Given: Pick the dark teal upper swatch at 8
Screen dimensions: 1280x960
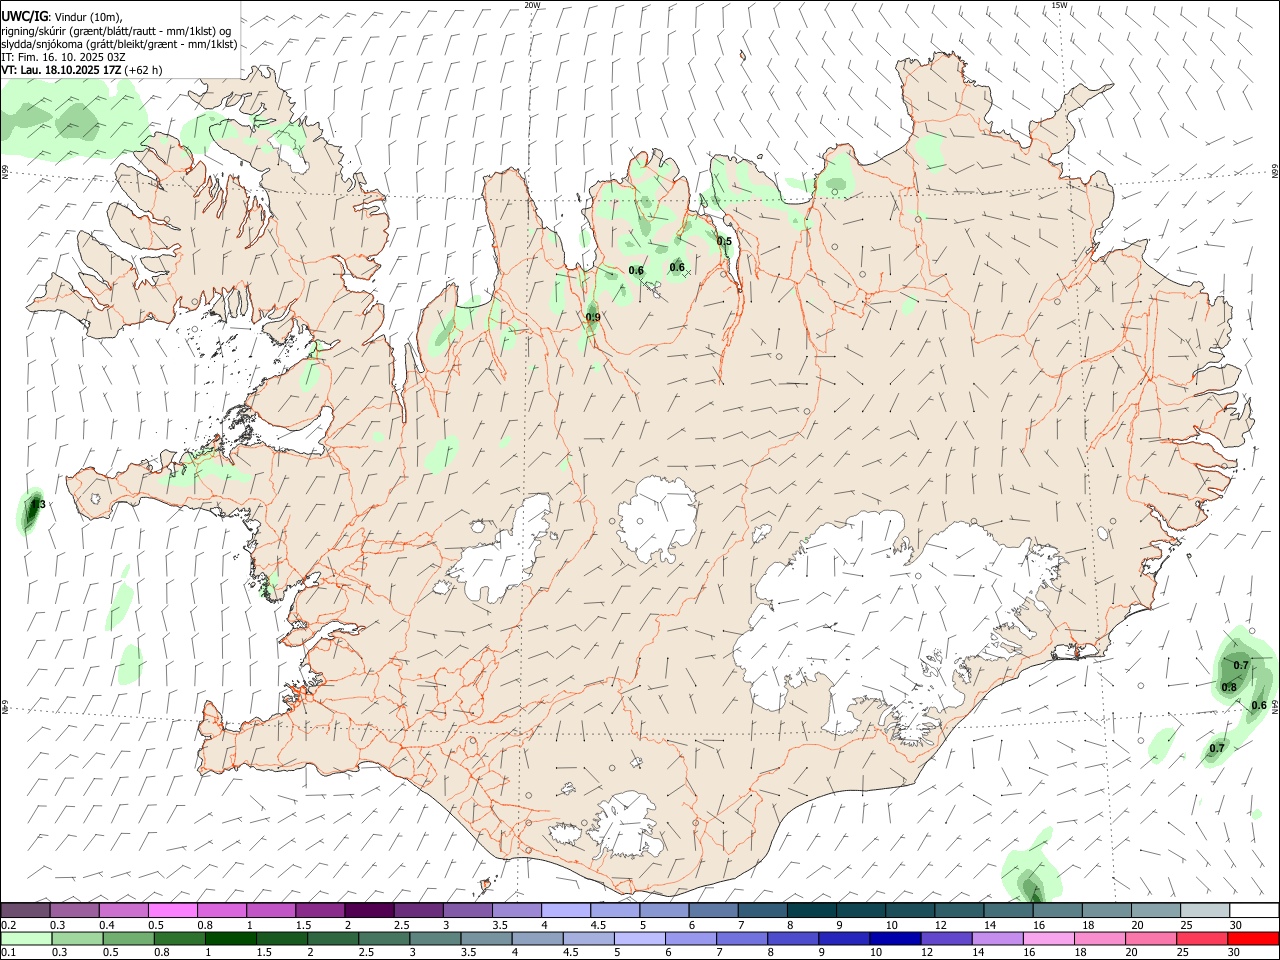Looking at the screenshot, I should click(811, 910).
